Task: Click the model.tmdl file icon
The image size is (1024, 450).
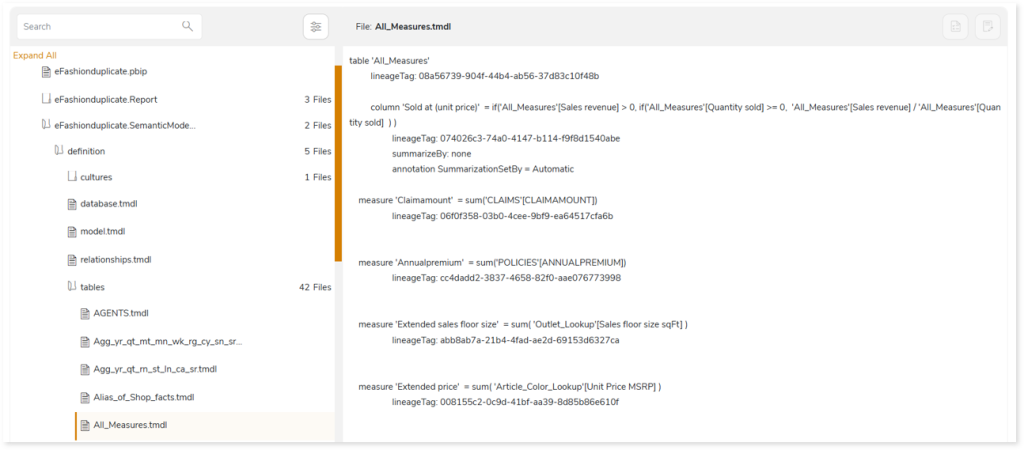Action: (x=71, y=232)
